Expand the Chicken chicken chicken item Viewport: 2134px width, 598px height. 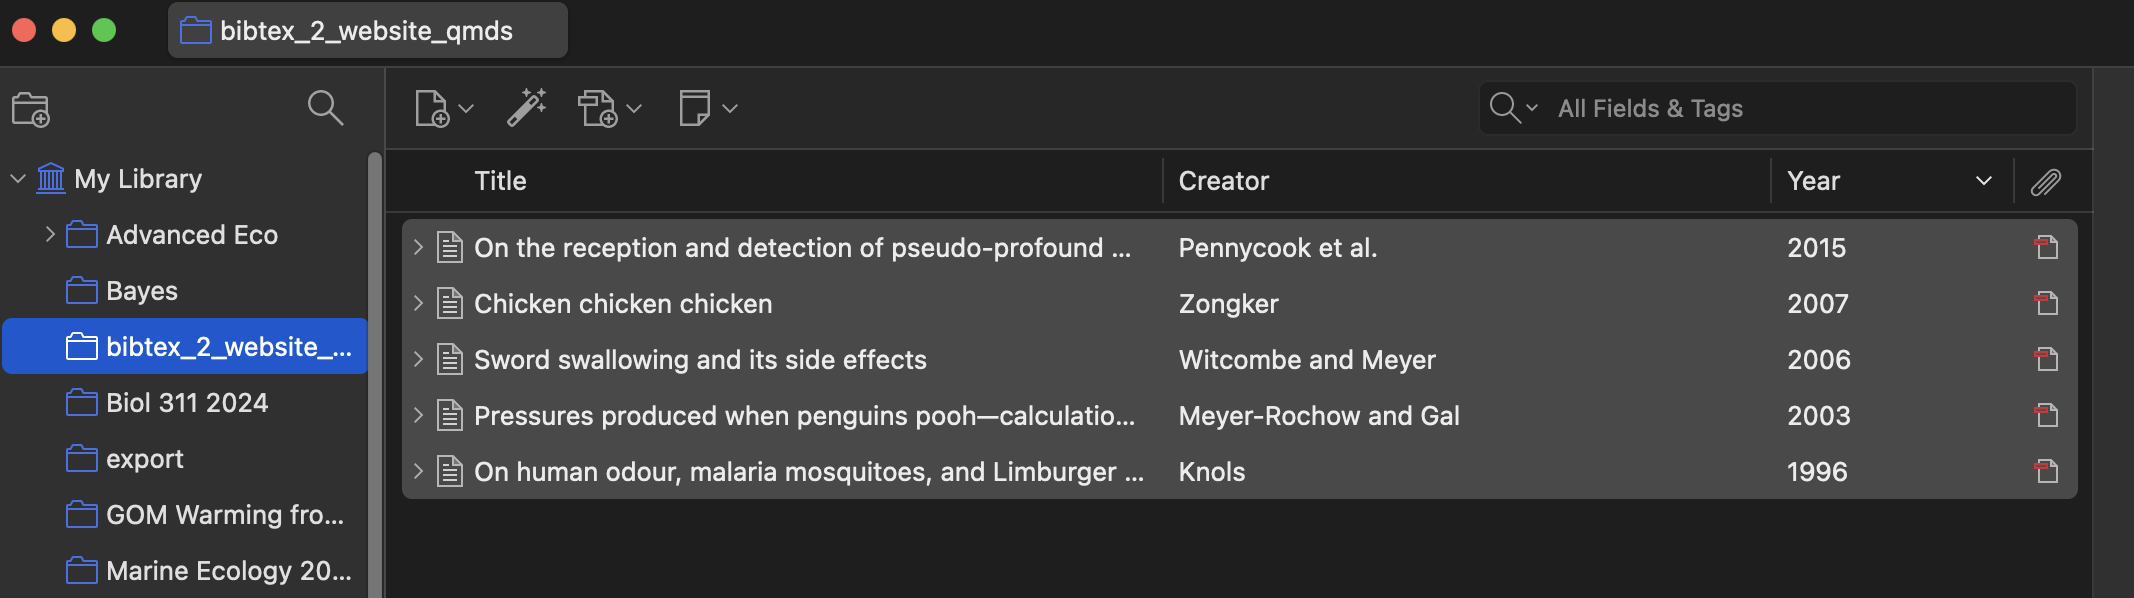(x=418, y=303)
